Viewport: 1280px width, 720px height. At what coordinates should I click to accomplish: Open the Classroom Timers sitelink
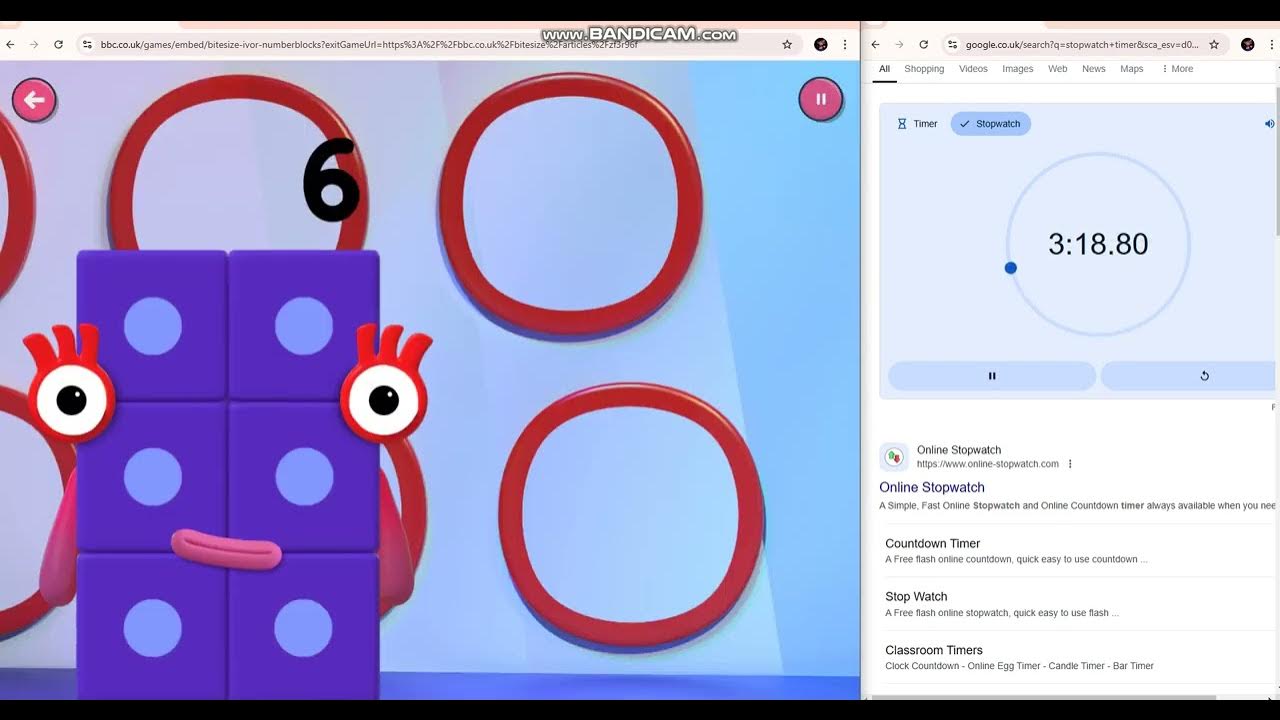pos(934,650)
